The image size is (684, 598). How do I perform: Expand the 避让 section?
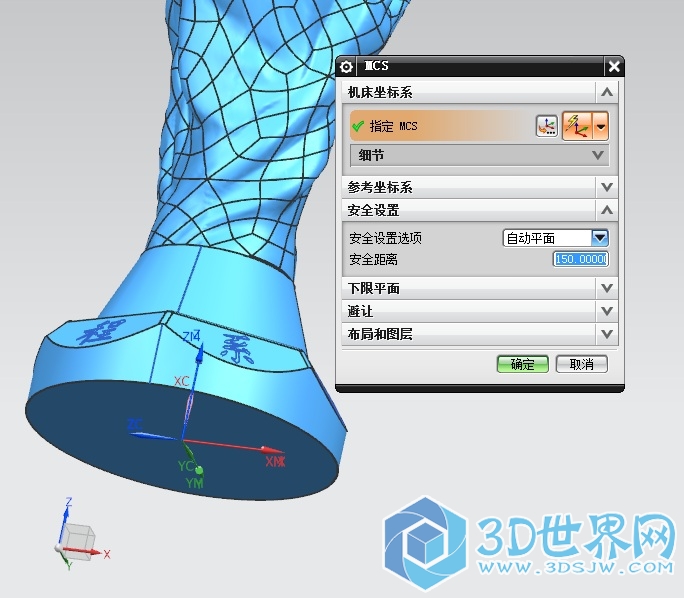(607, 311)
